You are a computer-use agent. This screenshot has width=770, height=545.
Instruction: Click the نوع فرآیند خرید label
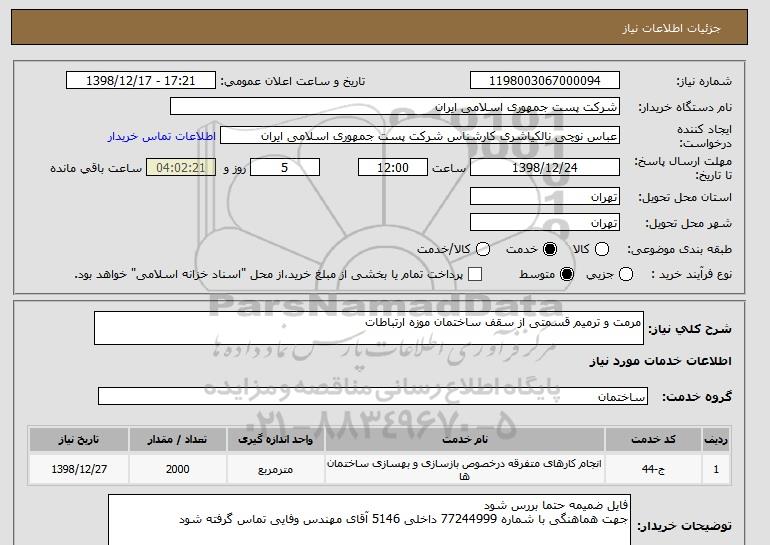691,274
